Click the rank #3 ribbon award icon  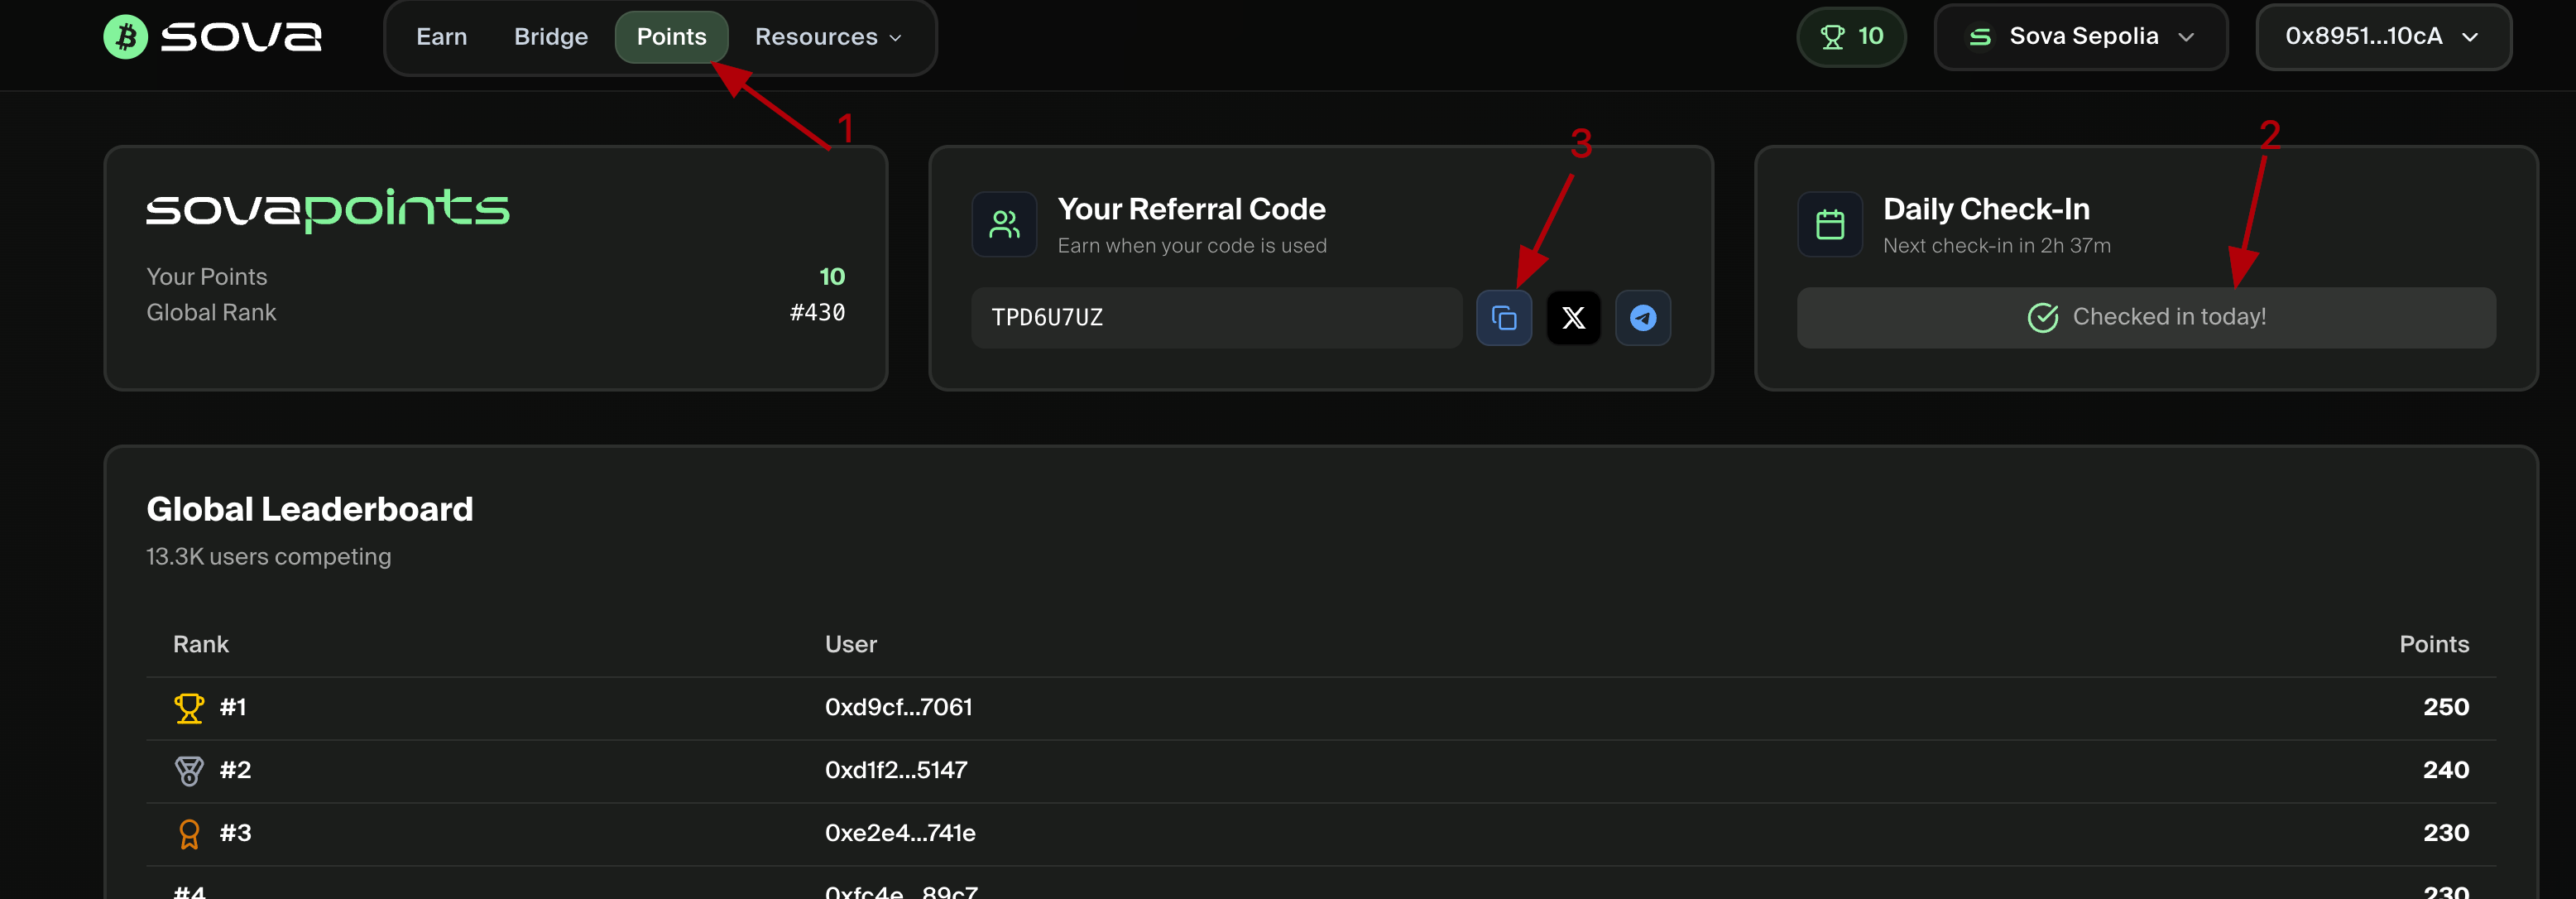coord(189,834)
